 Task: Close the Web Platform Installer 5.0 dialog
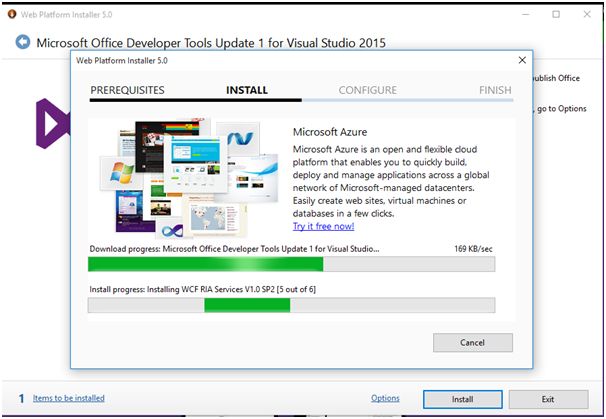(522, 60)
